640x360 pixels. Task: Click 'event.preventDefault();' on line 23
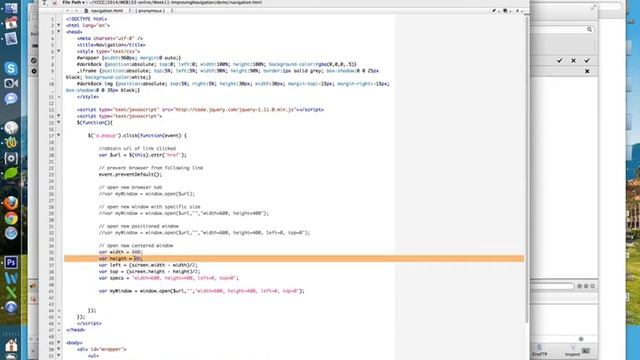pos(130,174)
